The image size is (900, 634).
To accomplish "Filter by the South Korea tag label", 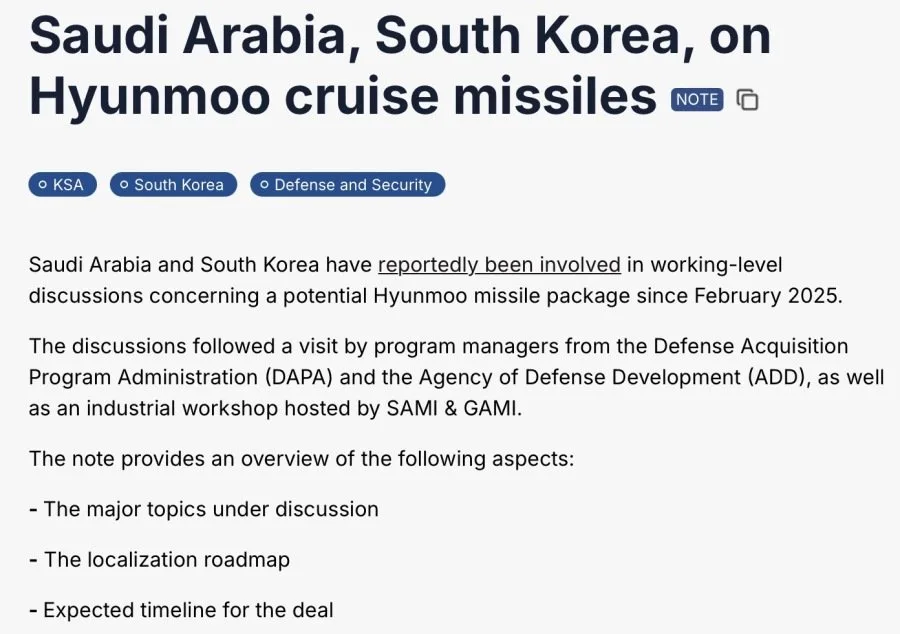I will pyautogui.click(x=179, y=185).
